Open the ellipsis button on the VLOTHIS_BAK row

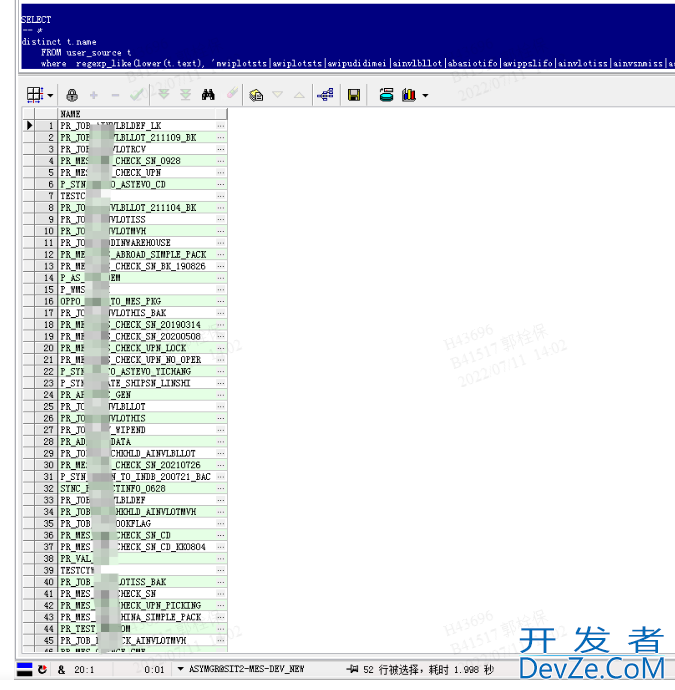[221, 313]
